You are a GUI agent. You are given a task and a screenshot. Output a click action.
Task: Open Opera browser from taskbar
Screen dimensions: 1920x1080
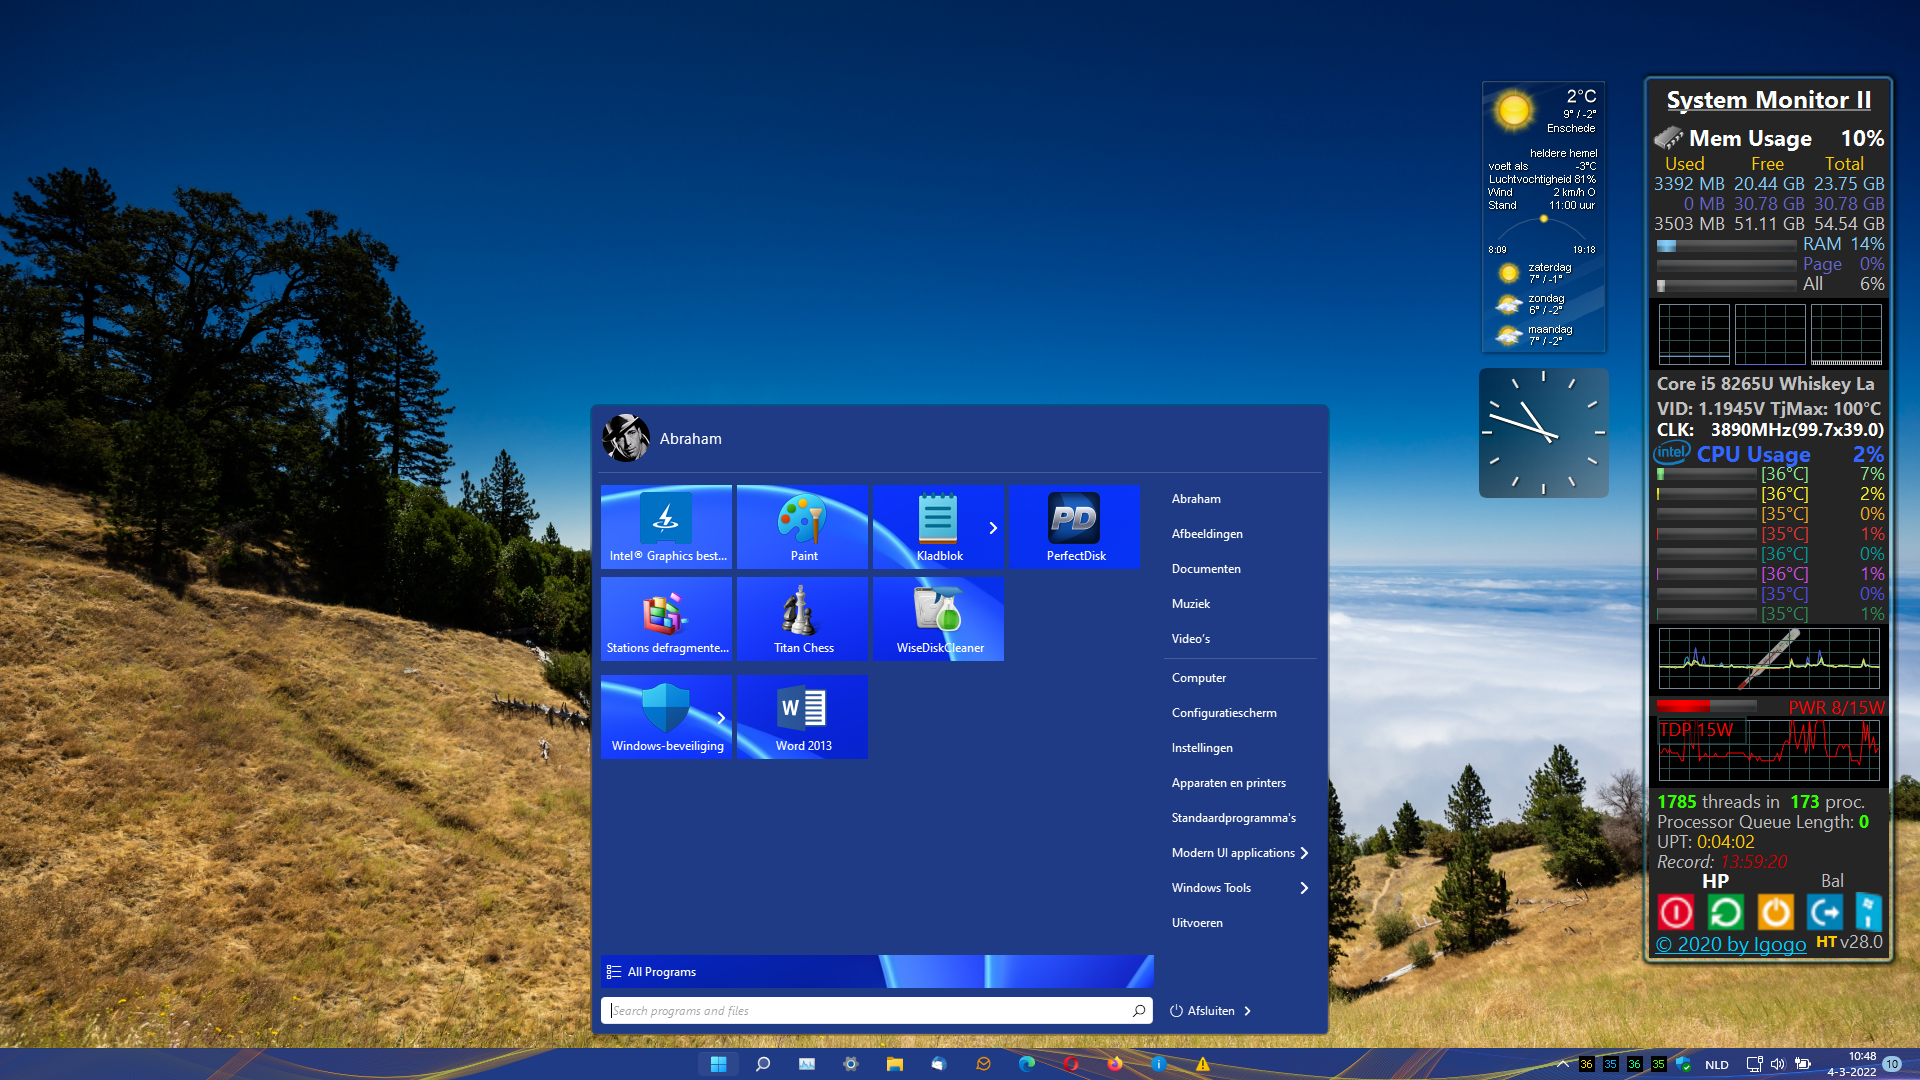point(1071,1064)
